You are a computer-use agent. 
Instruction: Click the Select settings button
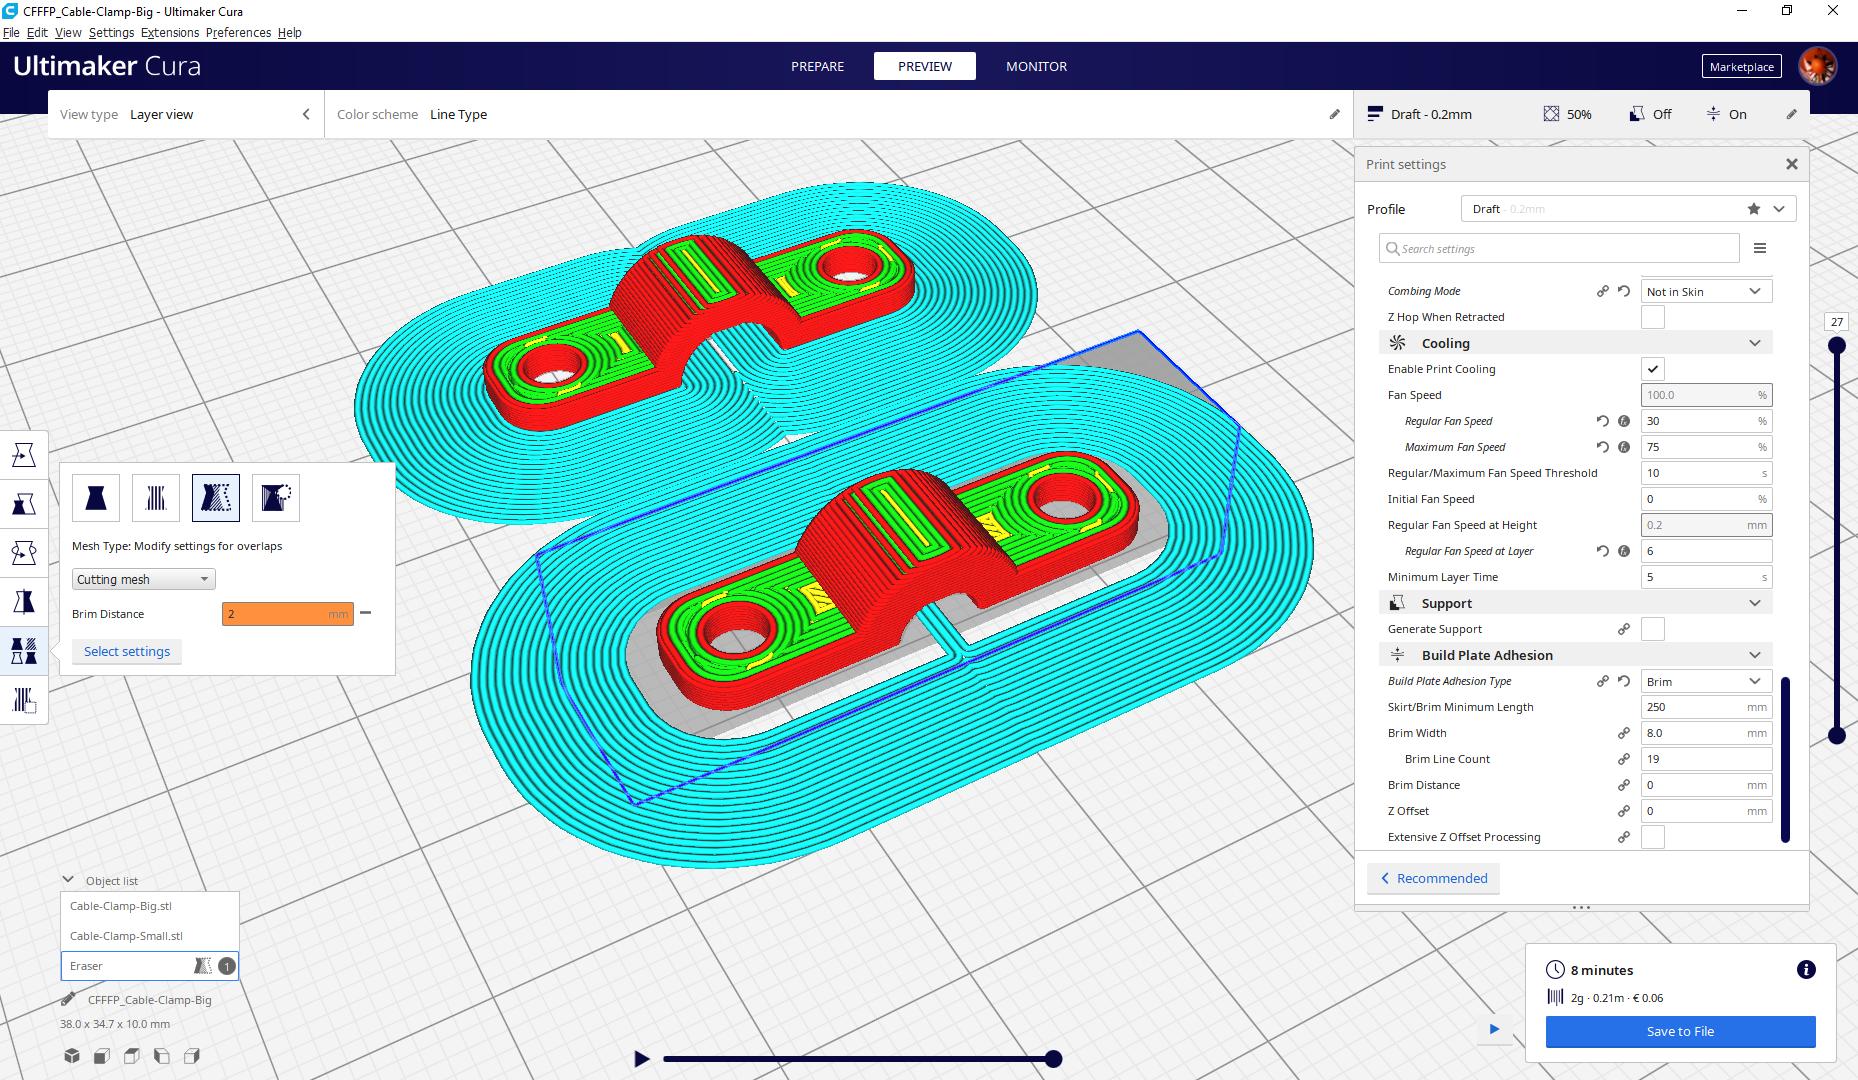pos(127,651)
